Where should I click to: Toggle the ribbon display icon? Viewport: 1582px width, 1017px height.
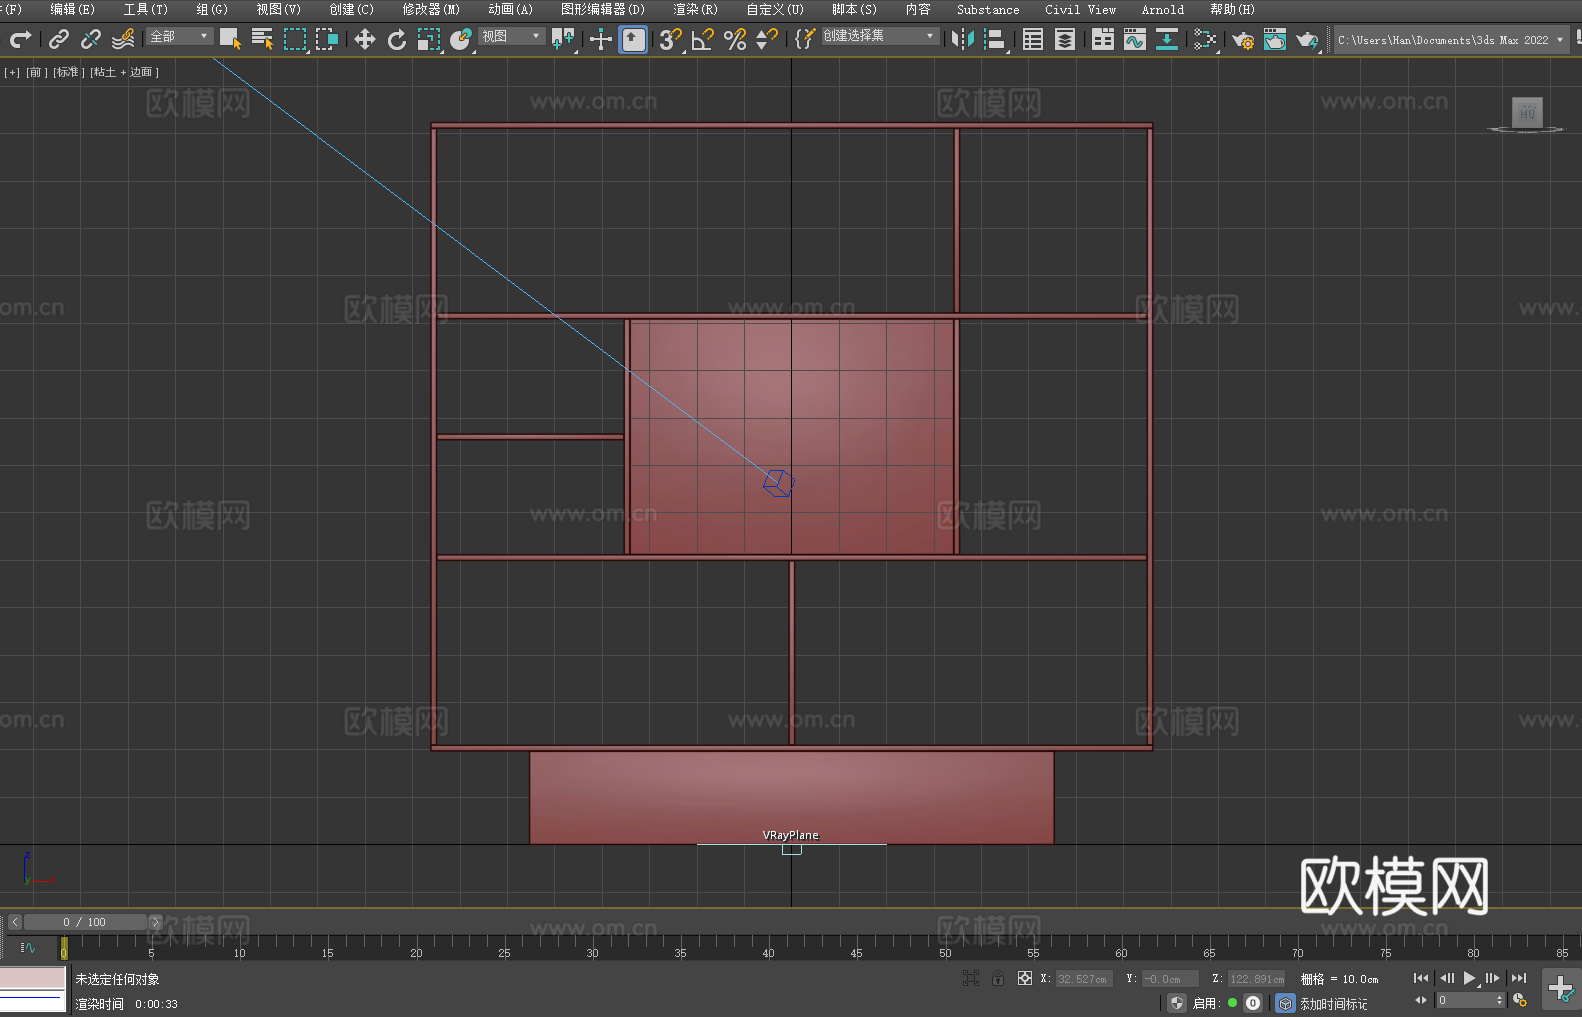pos(1103,39)
